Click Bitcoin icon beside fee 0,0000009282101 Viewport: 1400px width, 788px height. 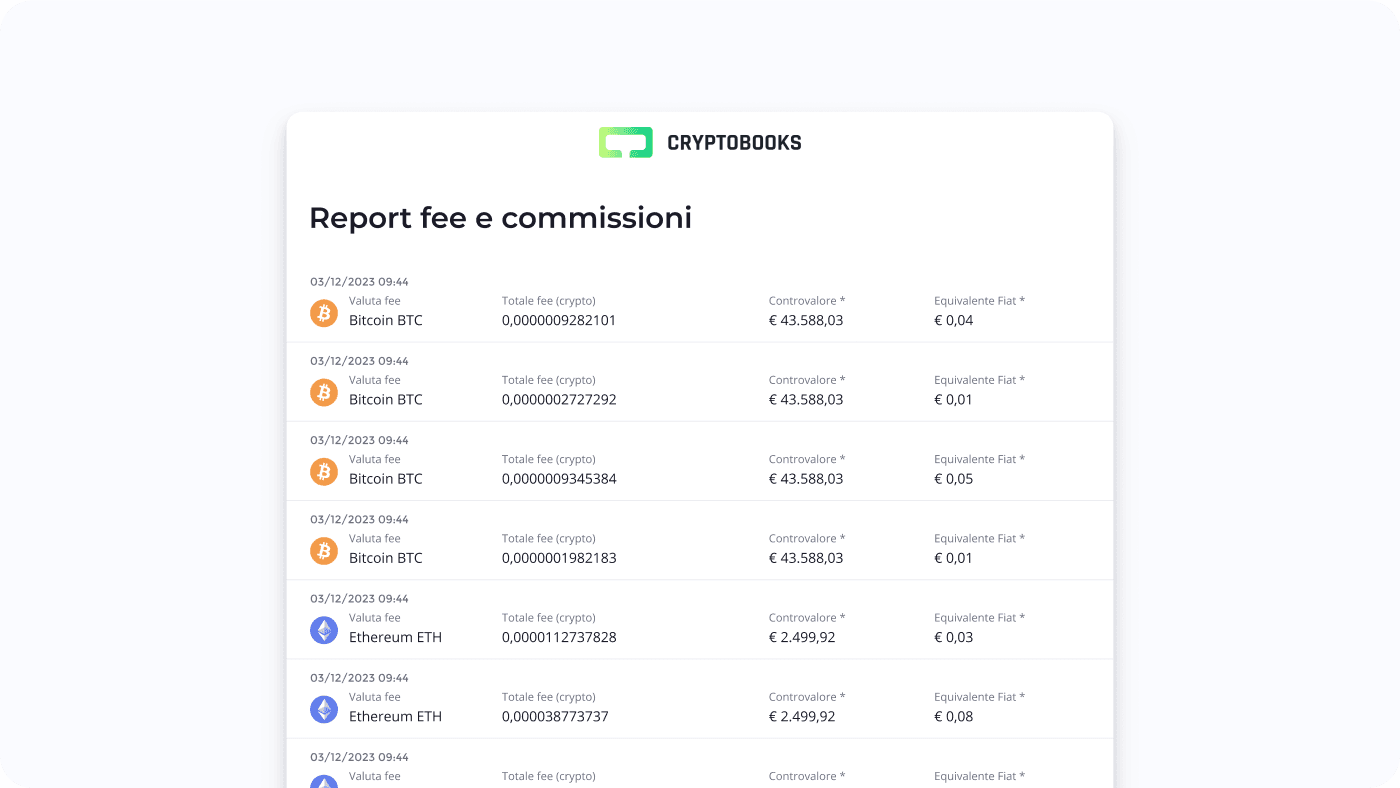tap(324, 313)
